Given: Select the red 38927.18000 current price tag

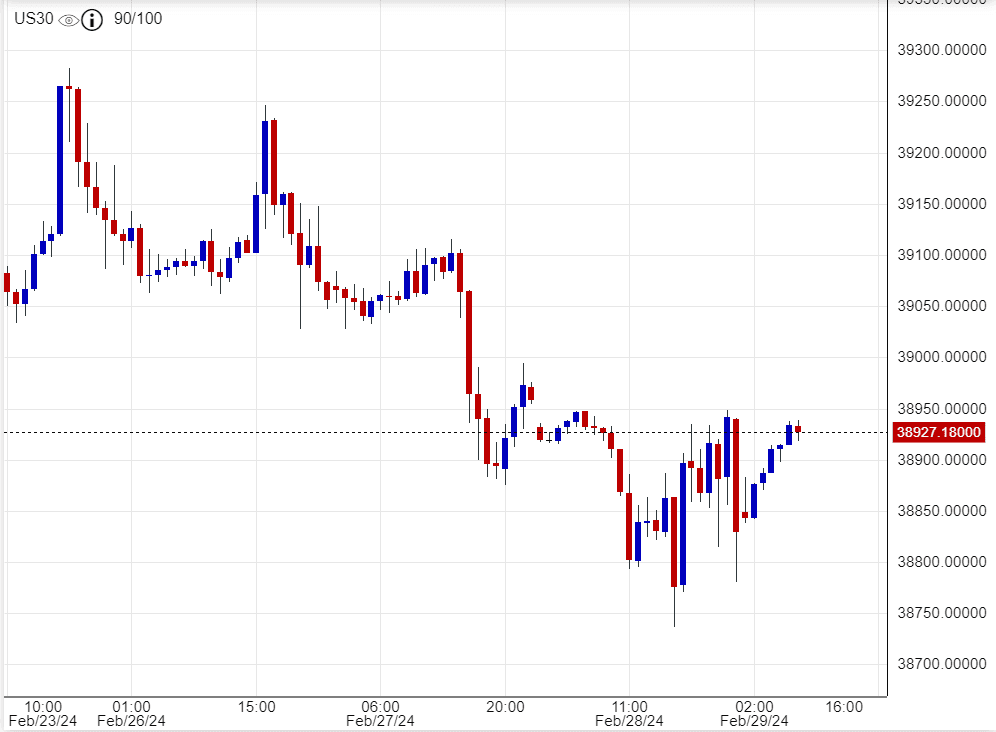Looking at the screenshot, I should tap(940, 433).
